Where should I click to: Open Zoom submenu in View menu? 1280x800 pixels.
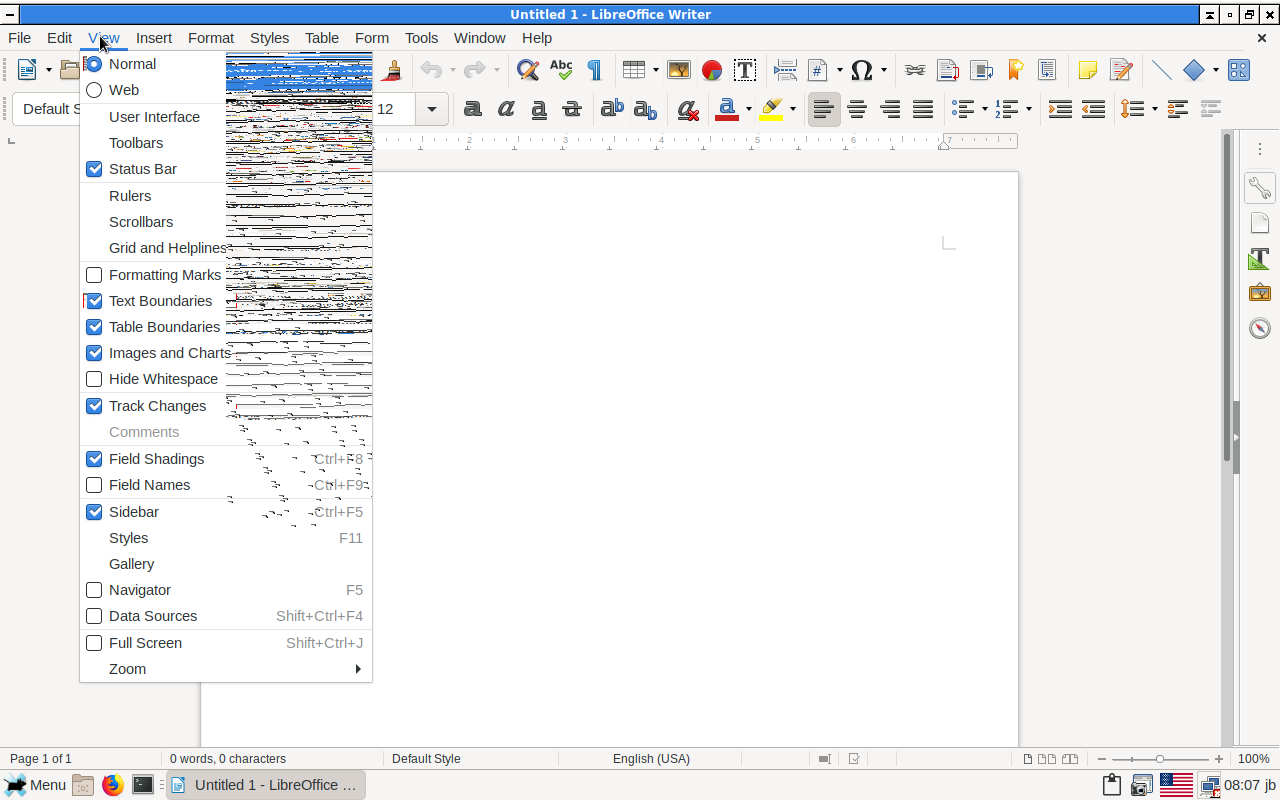tap(226, 669)
